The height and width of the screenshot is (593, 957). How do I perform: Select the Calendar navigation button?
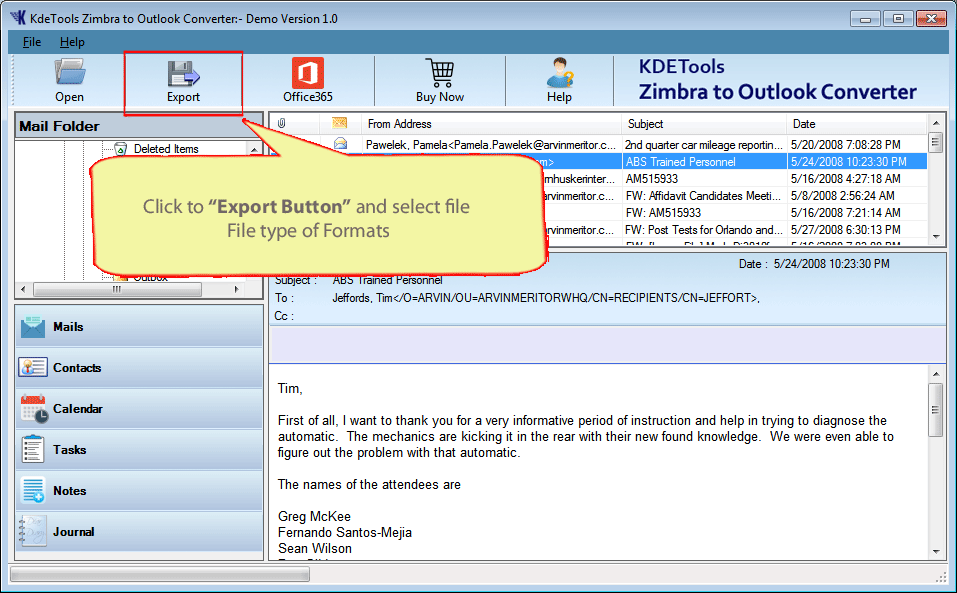pyautogui.click(x=139, y=409)
